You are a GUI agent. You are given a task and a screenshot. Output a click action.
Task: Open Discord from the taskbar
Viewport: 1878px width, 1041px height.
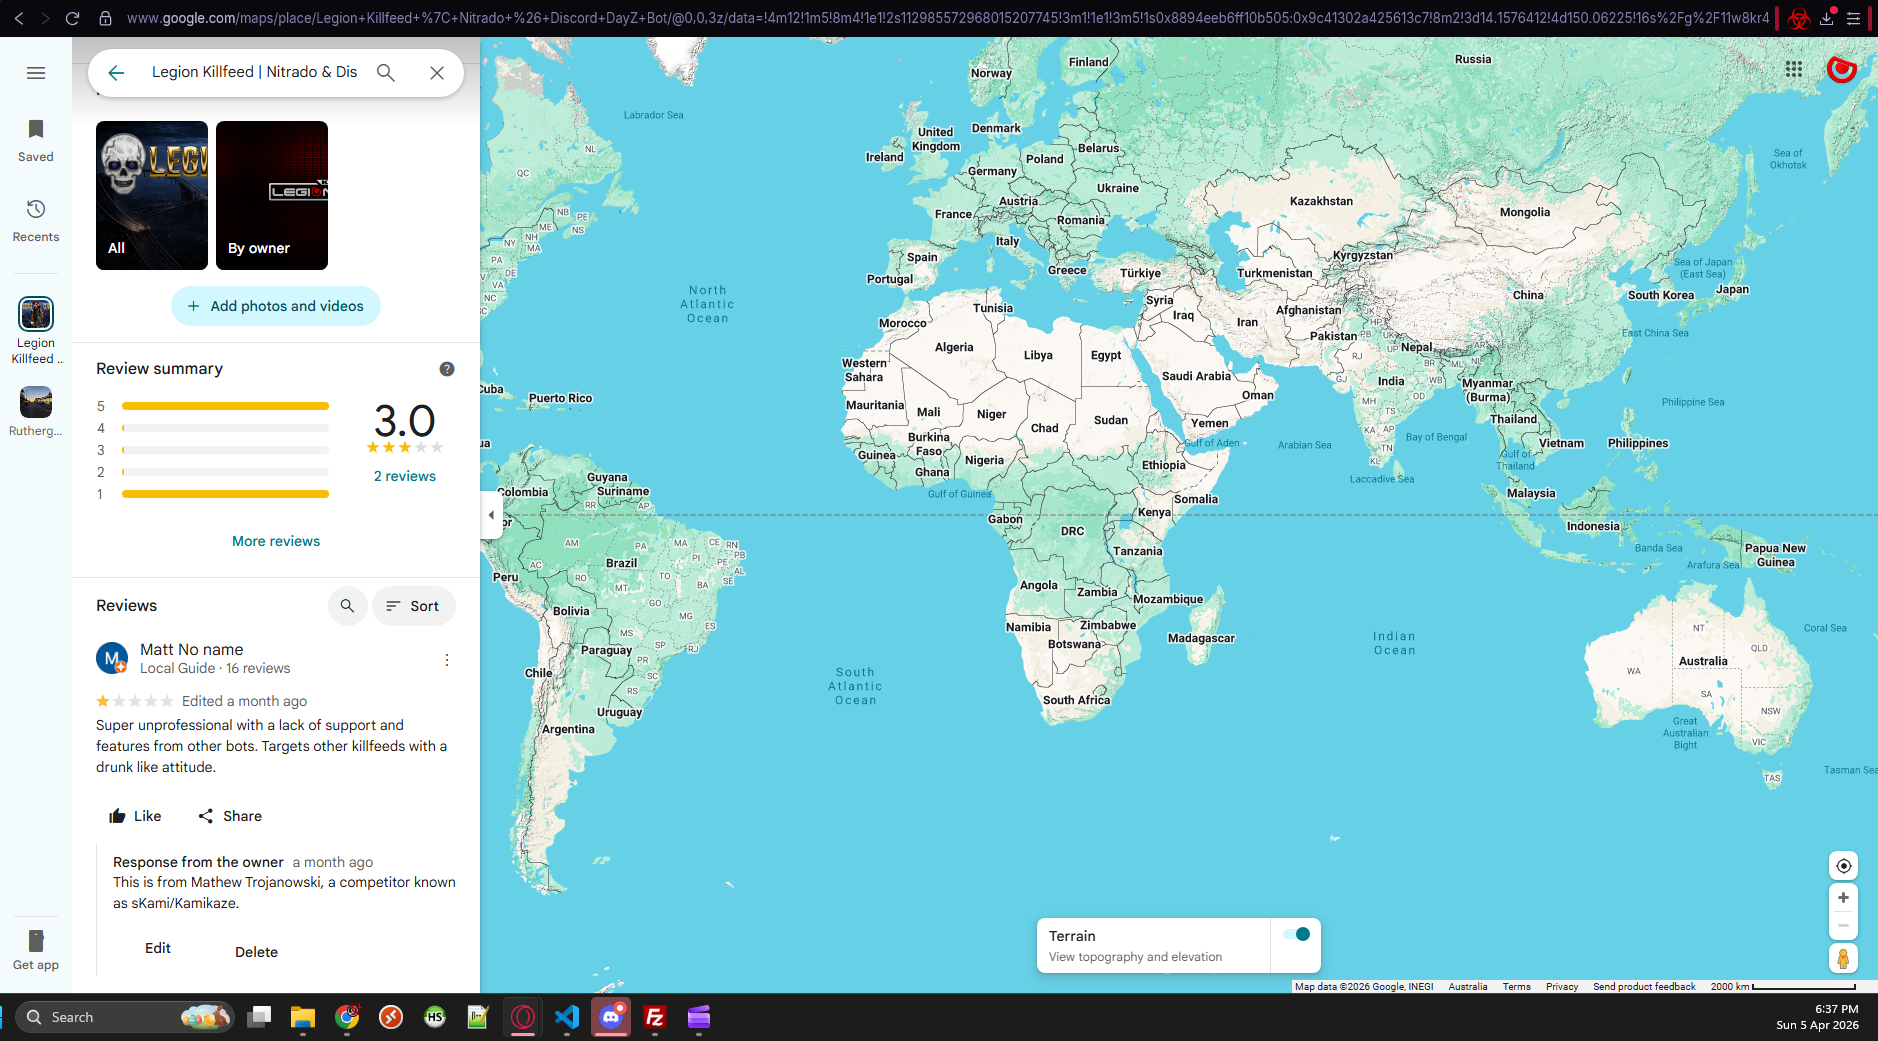pos(611,1017)
